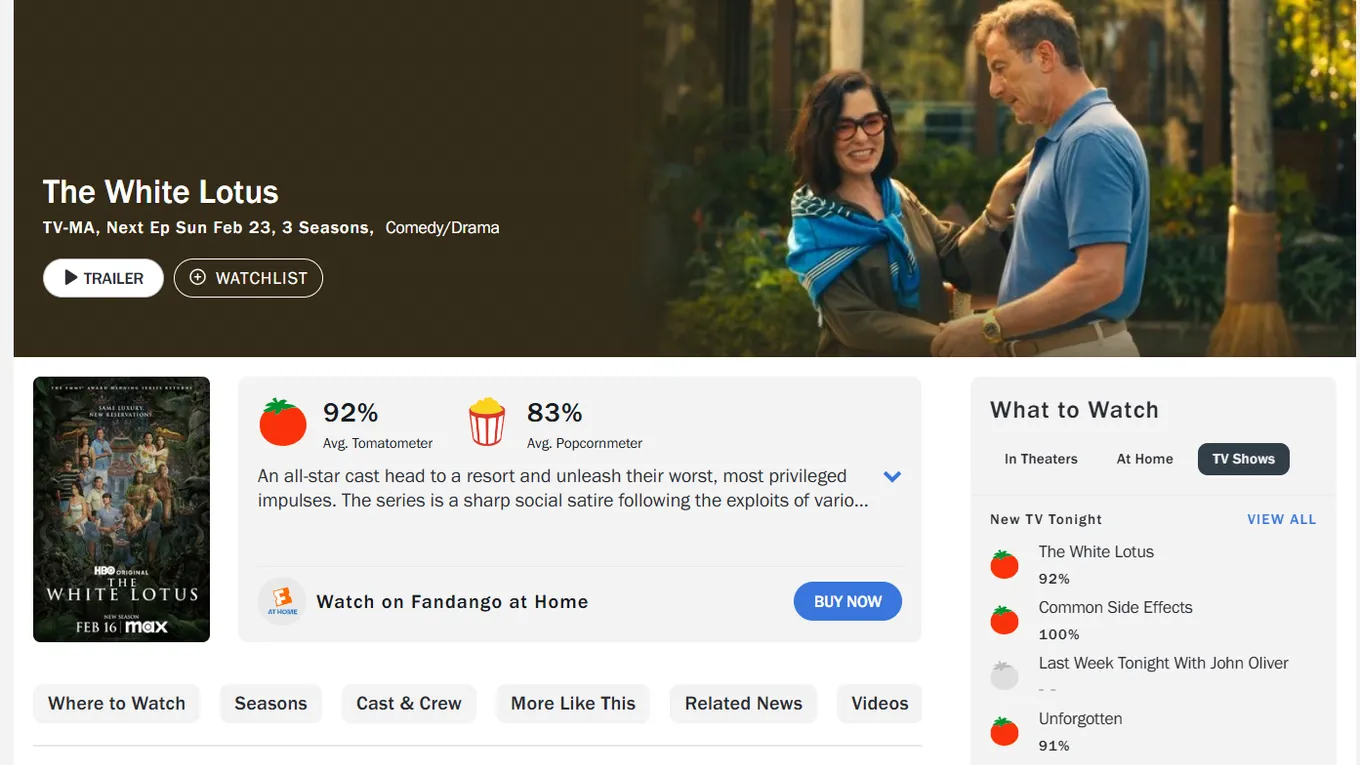Click The White Lotus page title
Screen dimensions: 1360x765
[160, 192]
